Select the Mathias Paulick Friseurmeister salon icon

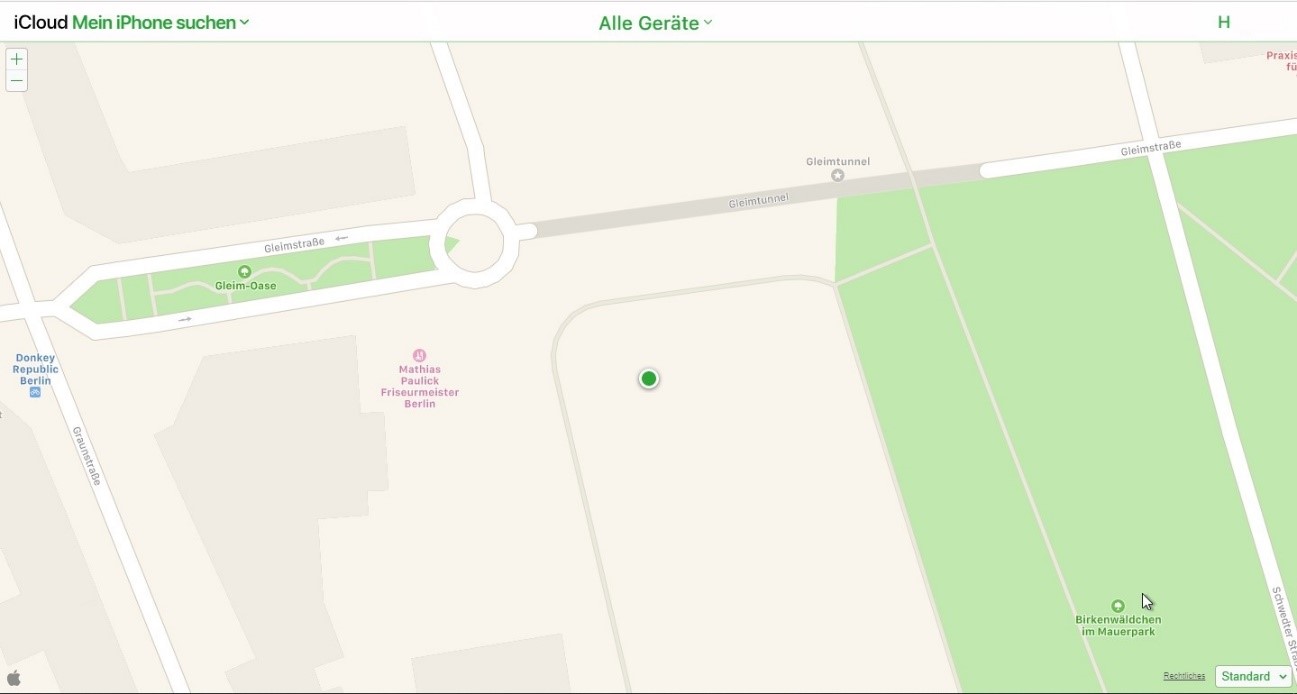coord(419,355)
